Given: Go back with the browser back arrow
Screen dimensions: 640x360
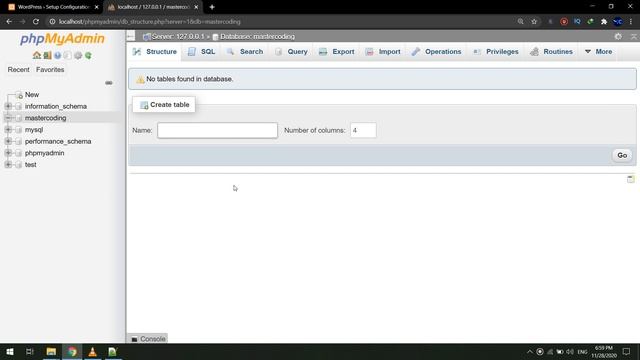Looking at the screenshot, I should 9,22.
